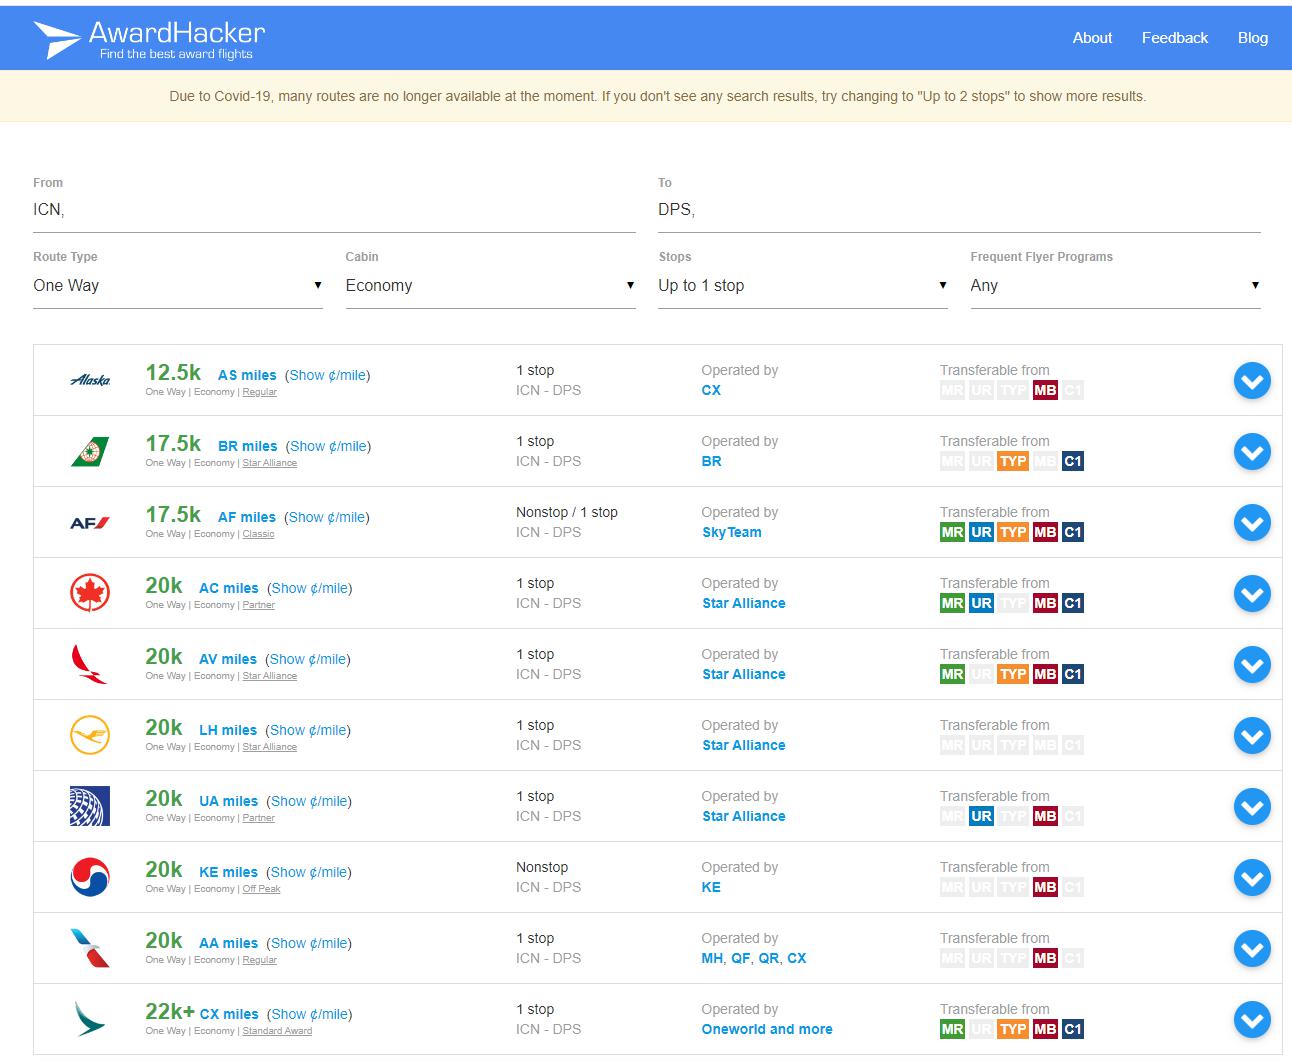Screen dimensions: 1292x1061
Task: Click the Cathay Pacific logo
Action: click(x=90, y=1019)
